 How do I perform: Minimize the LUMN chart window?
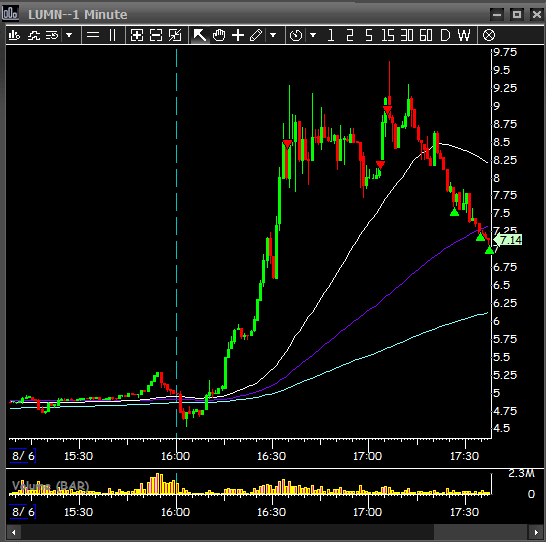tap(497, 15)
